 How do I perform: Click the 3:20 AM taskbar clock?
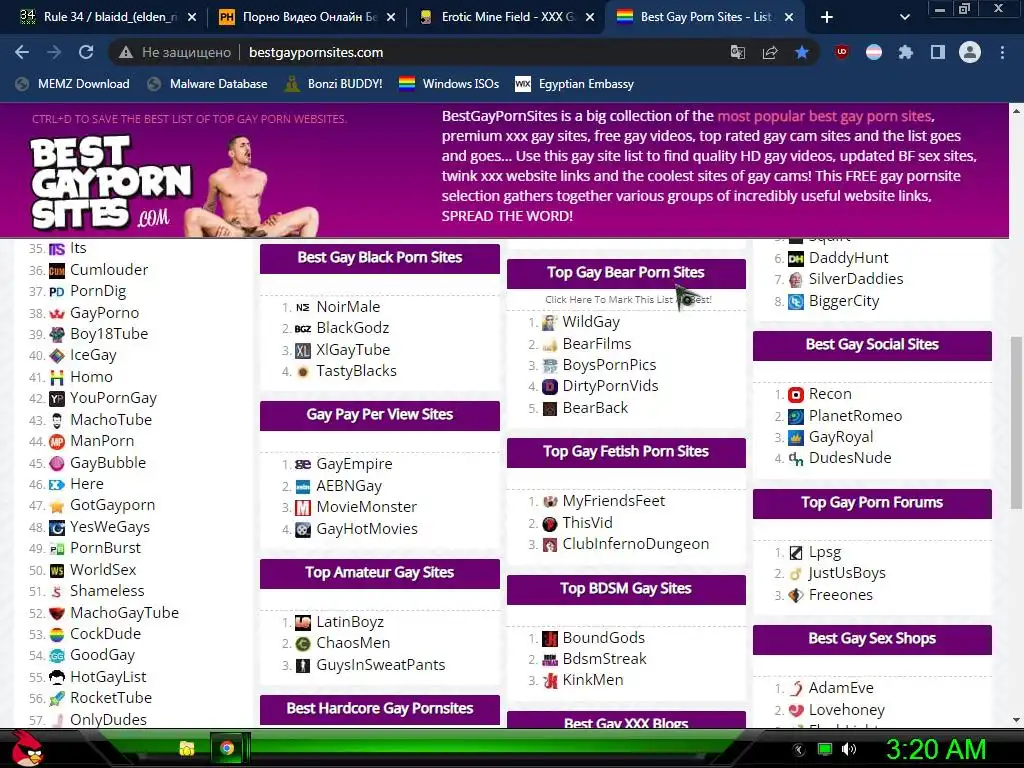pyautogui.click(x=935, y=749)
